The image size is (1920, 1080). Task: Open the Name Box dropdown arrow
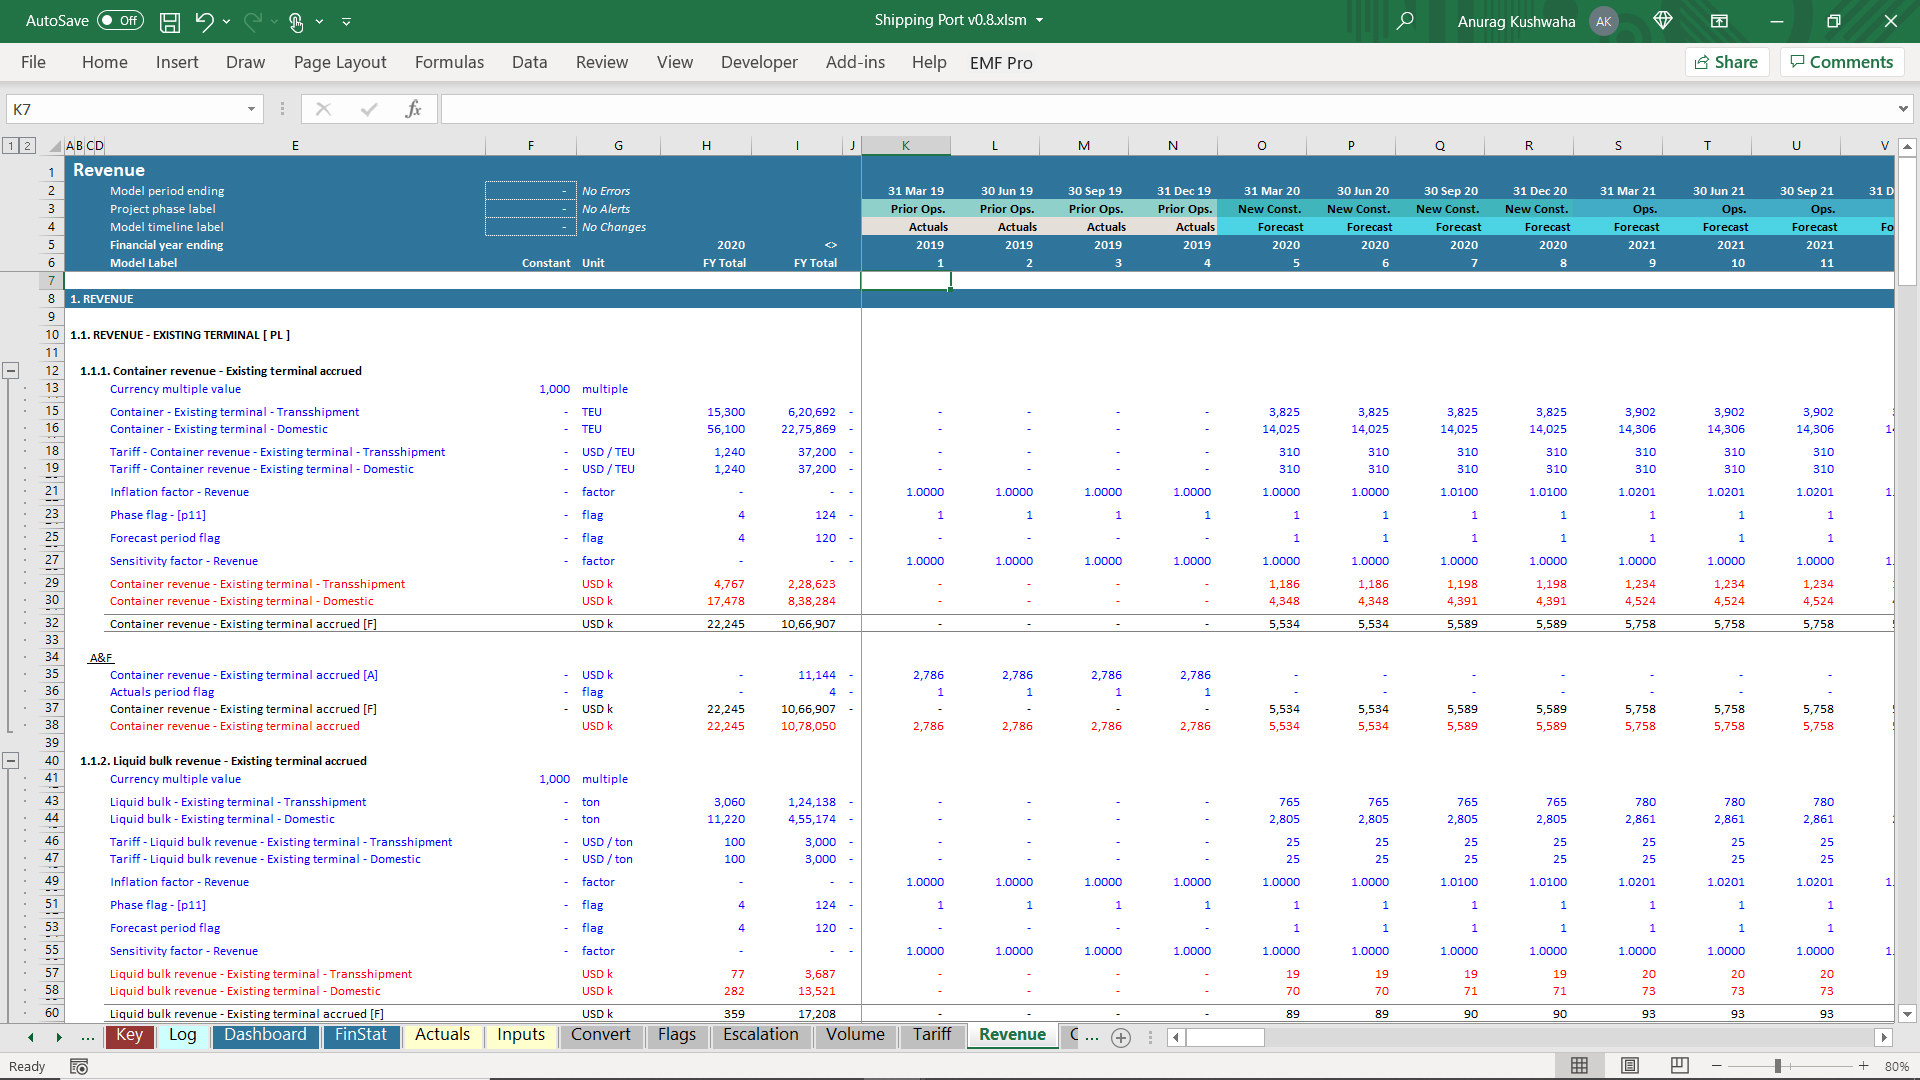pos(251,109)
